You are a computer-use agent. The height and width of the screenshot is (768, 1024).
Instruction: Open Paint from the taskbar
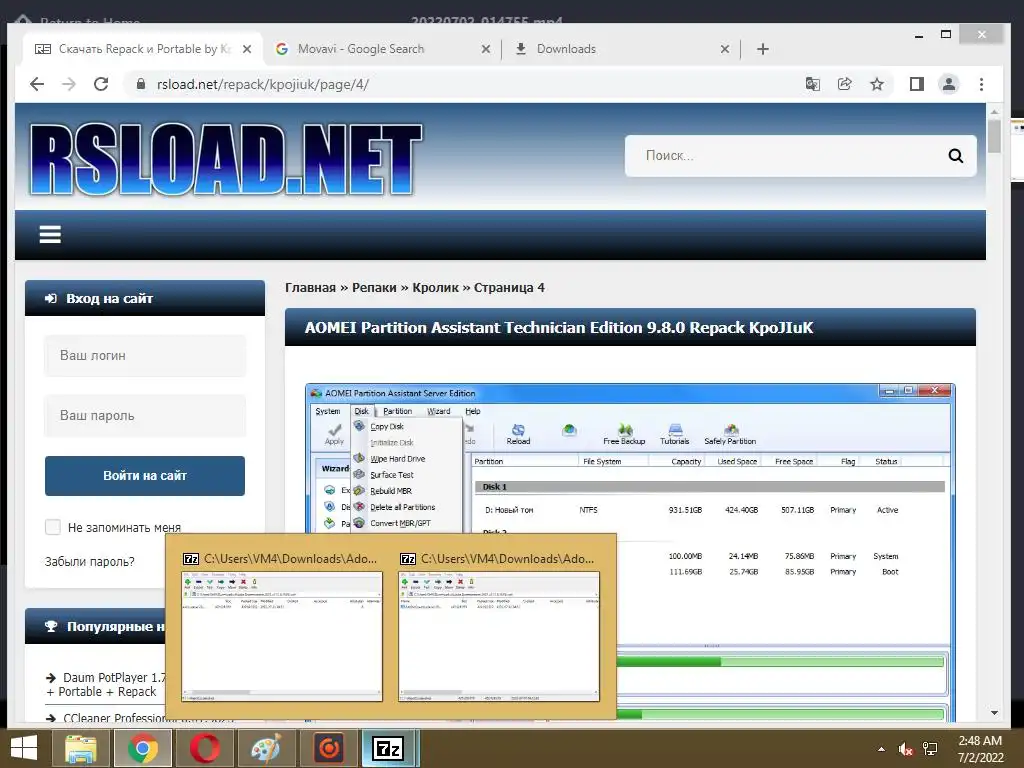(266, 748)
